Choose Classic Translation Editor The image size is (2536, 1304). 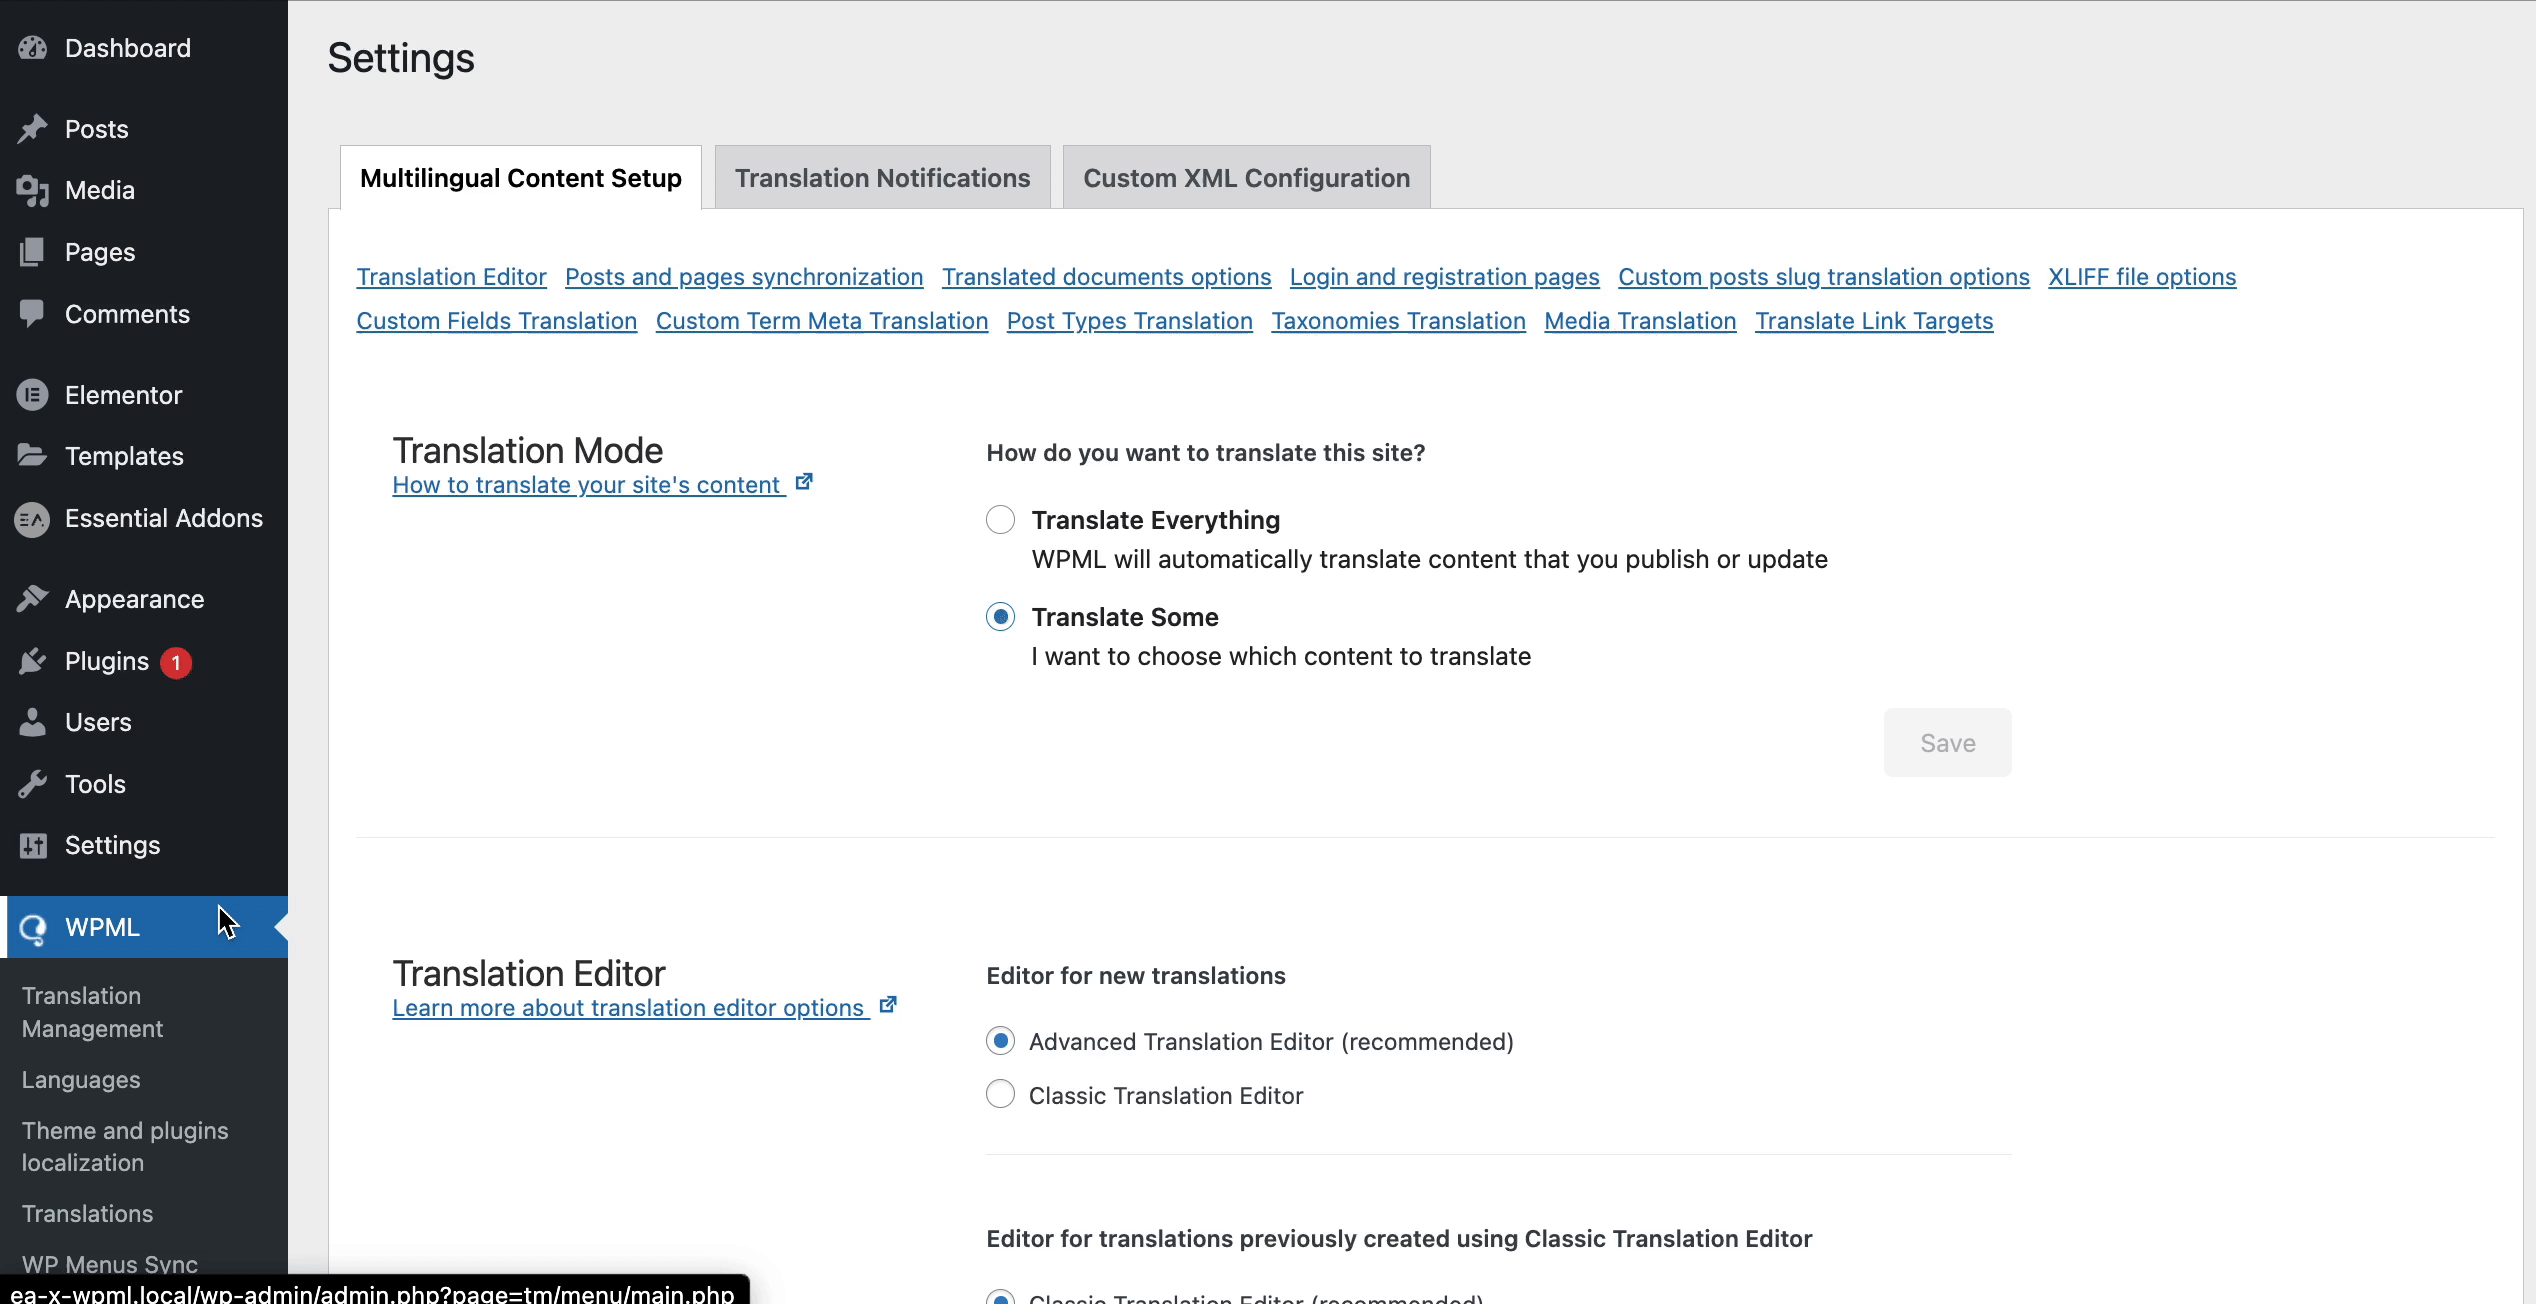(x=1000, y=1094)
